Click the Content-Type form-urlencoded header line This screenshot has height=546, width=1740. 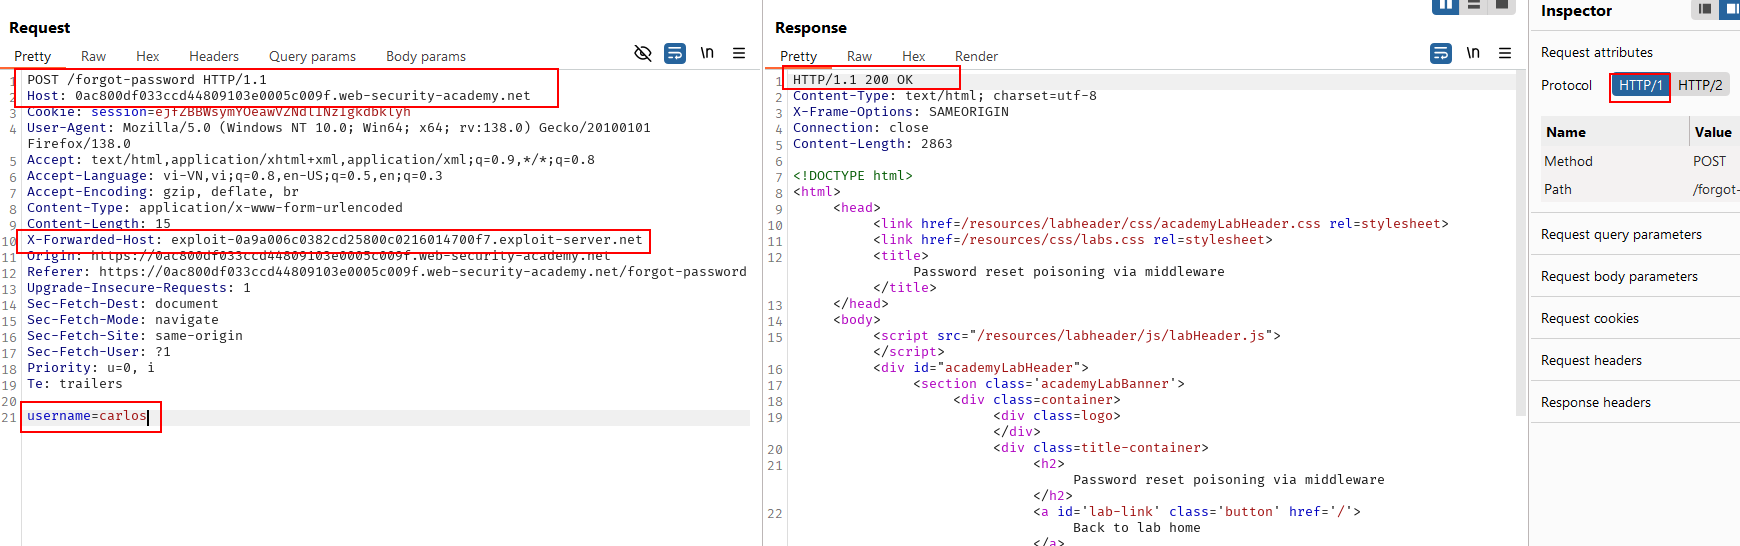coord(215,208)
